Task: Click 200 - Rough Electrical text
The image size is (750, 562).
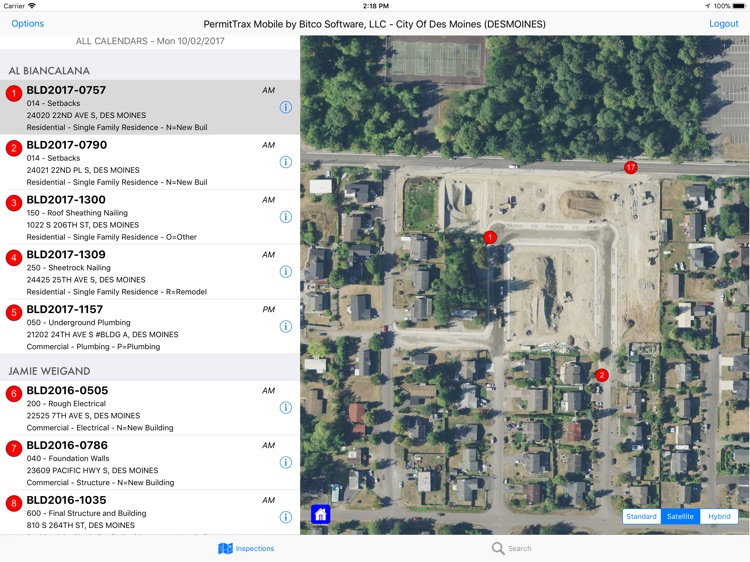Action: [66, 404]
